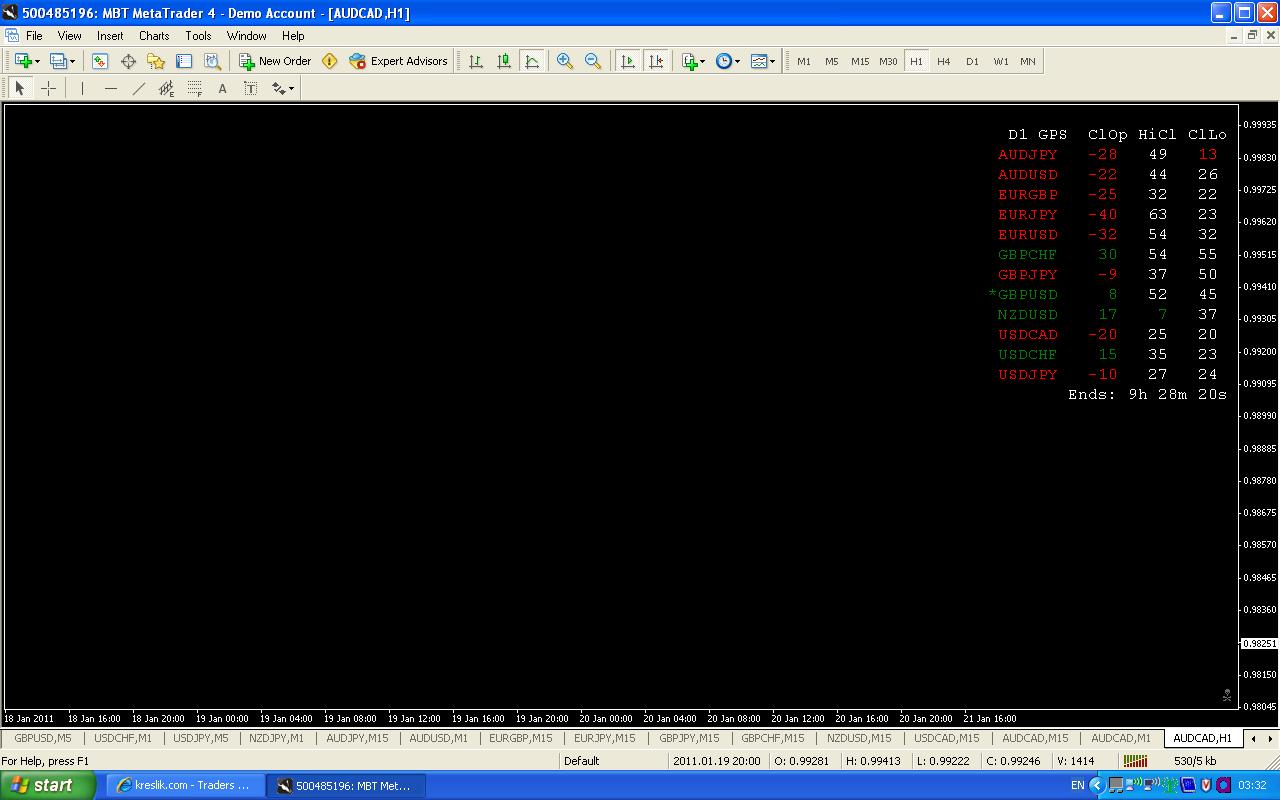Choose the Trendline drawing tool

point(139,88)
